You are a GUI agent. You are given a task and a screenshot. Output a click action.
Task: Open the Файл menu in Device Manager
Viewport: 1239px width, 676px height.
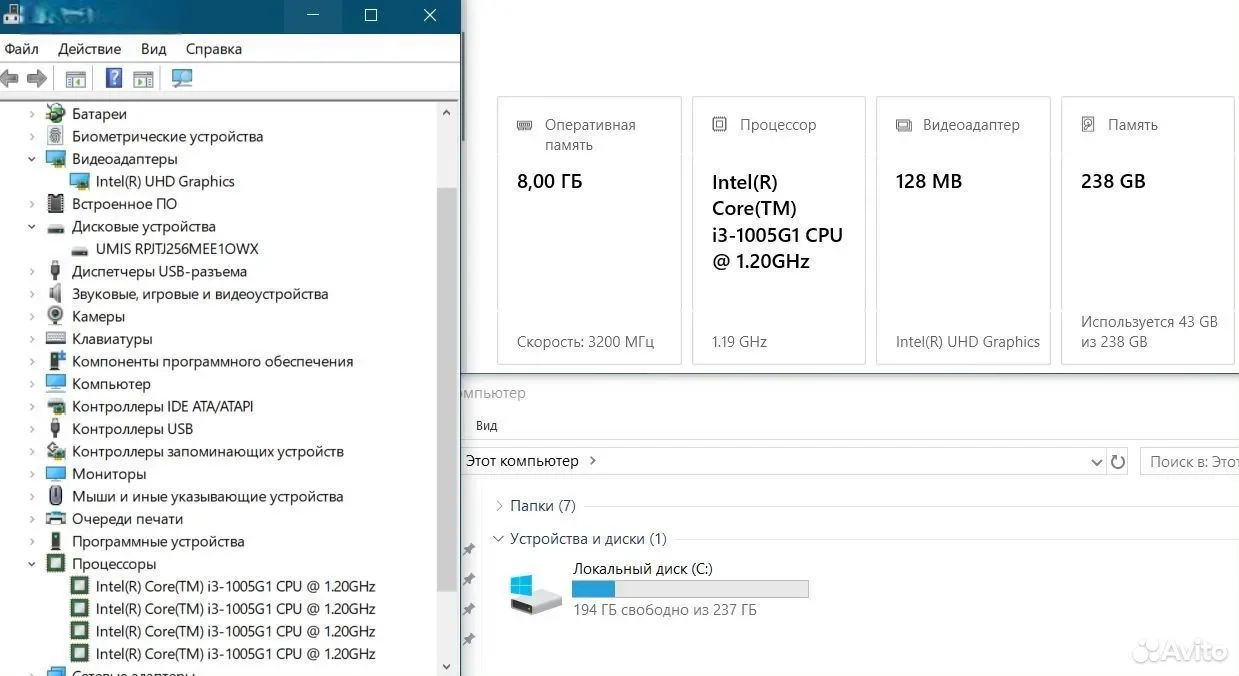21,49
